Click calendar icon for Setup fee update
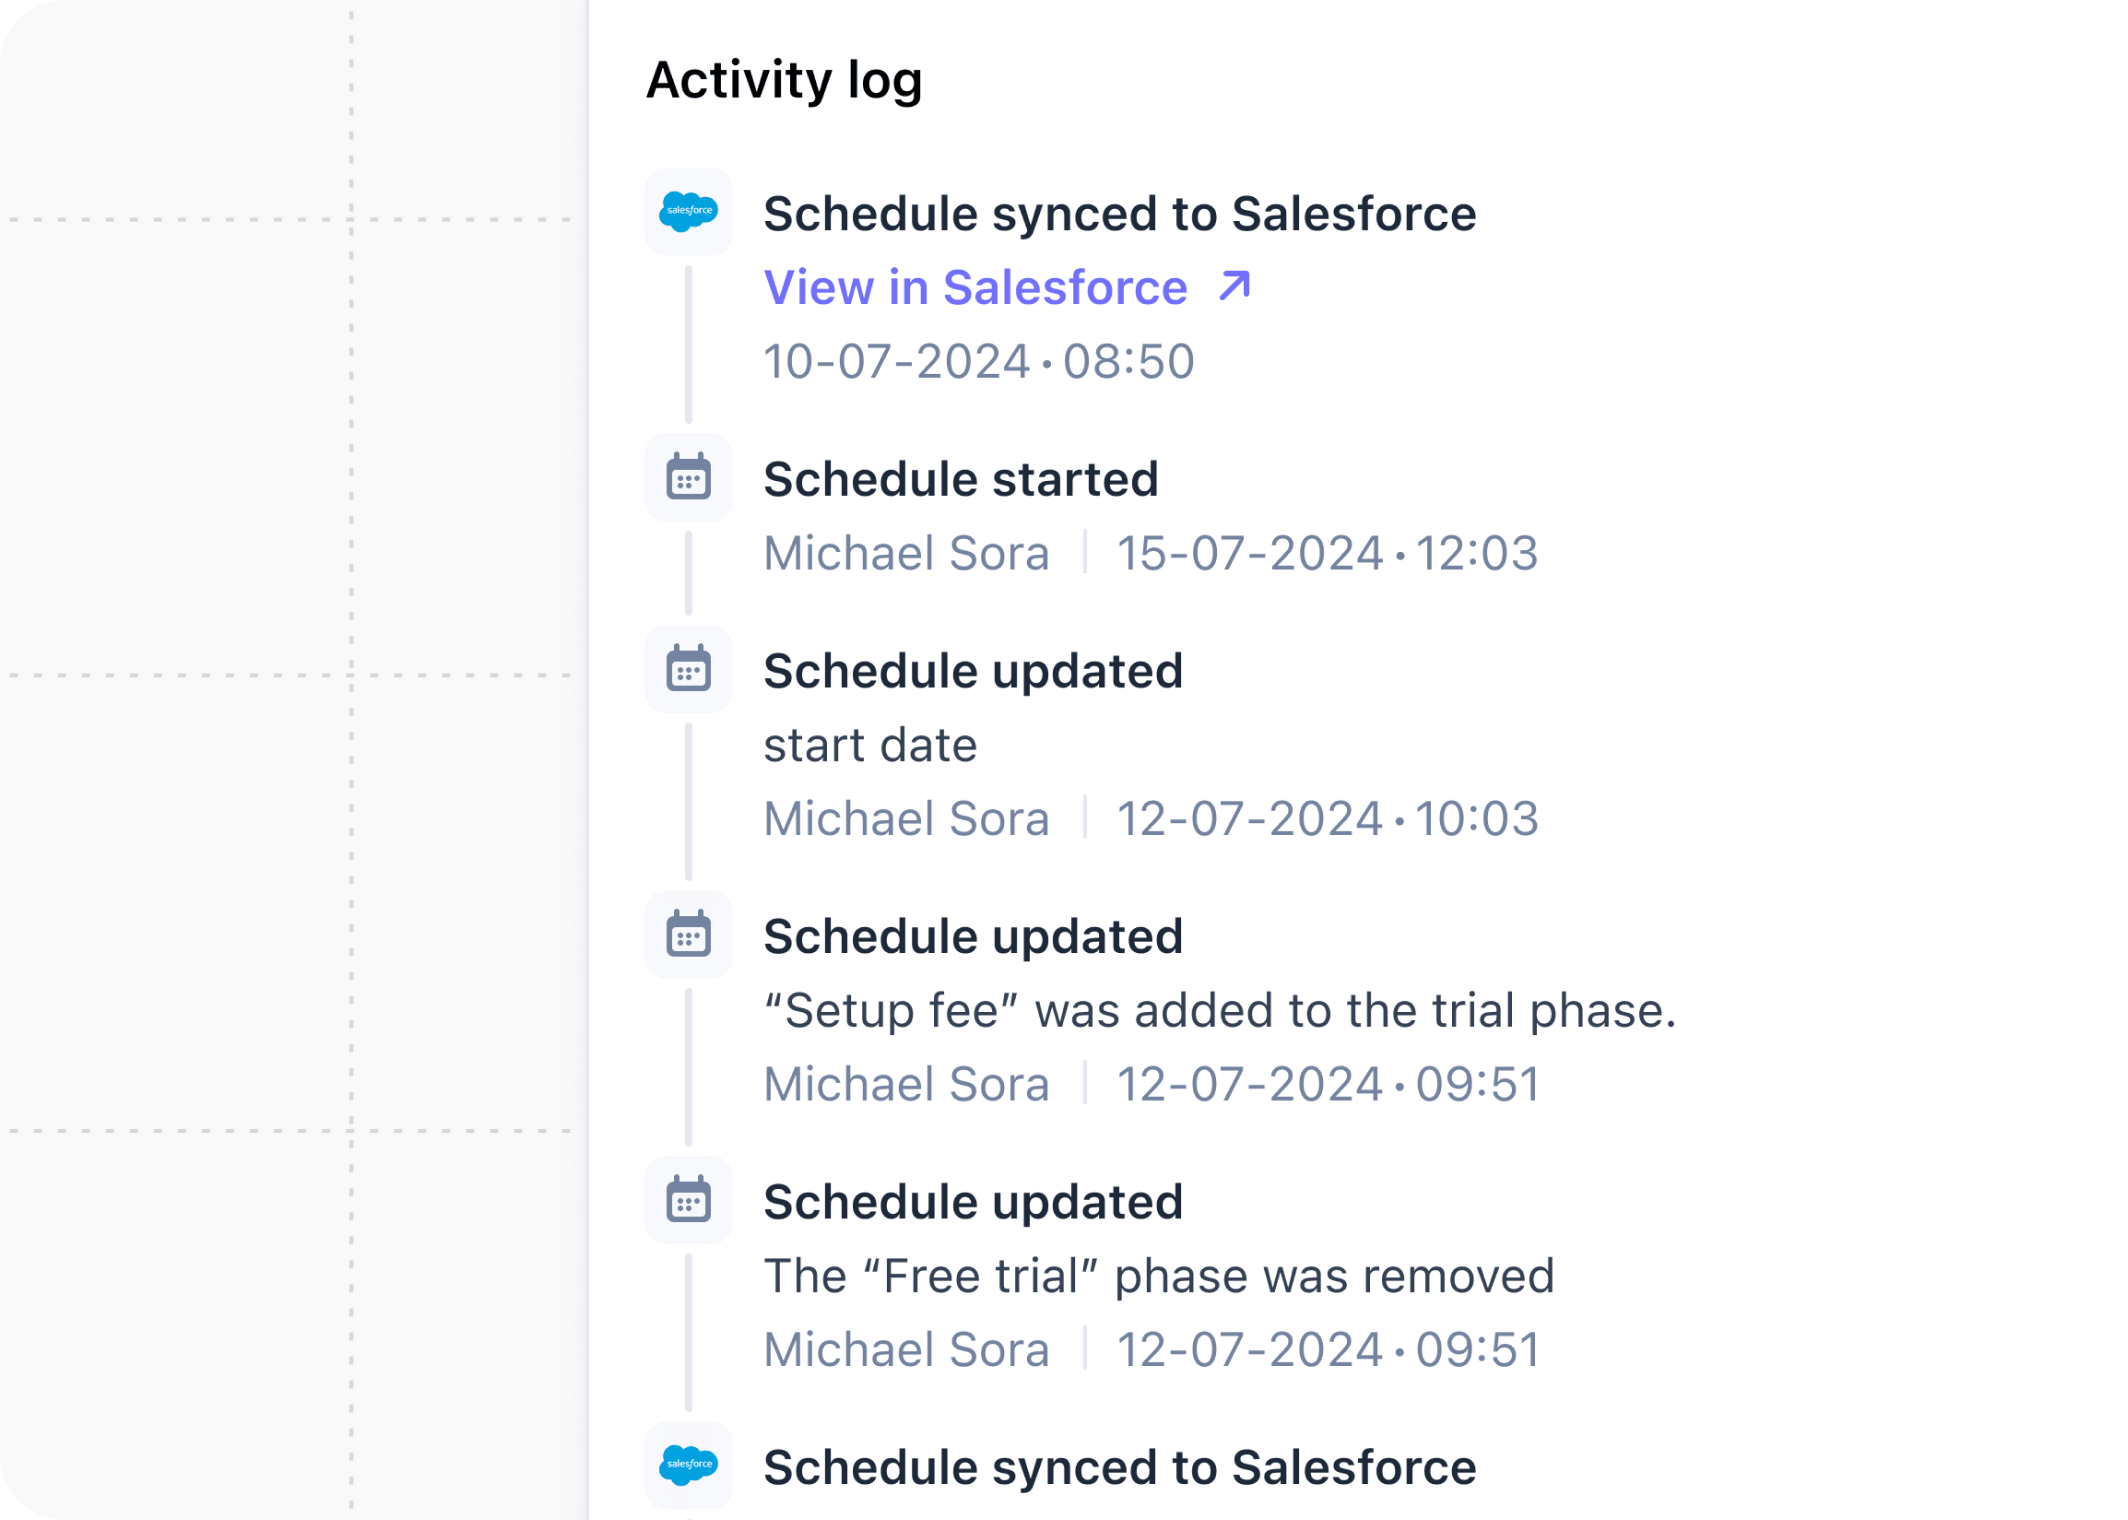This screenshot has height=1520, width=2128. tap(688, 934)
